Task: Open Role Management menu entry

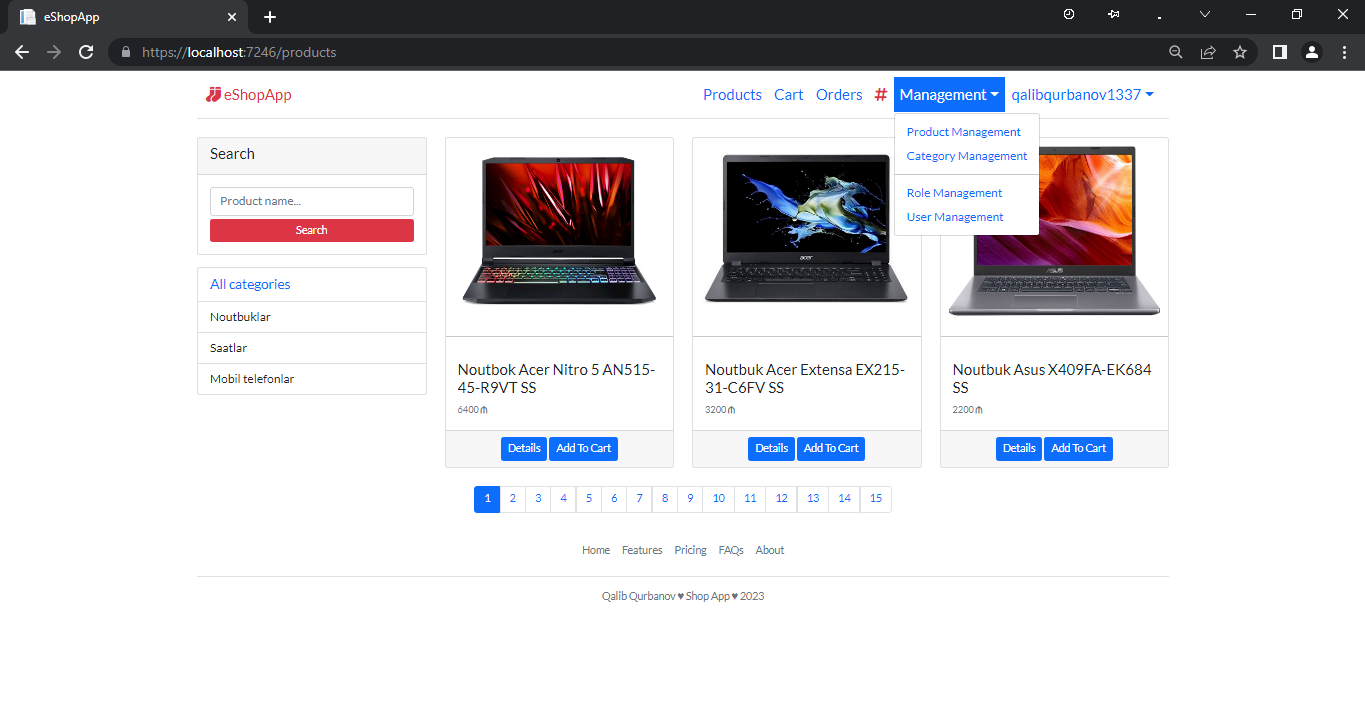Action: point(954,193)
